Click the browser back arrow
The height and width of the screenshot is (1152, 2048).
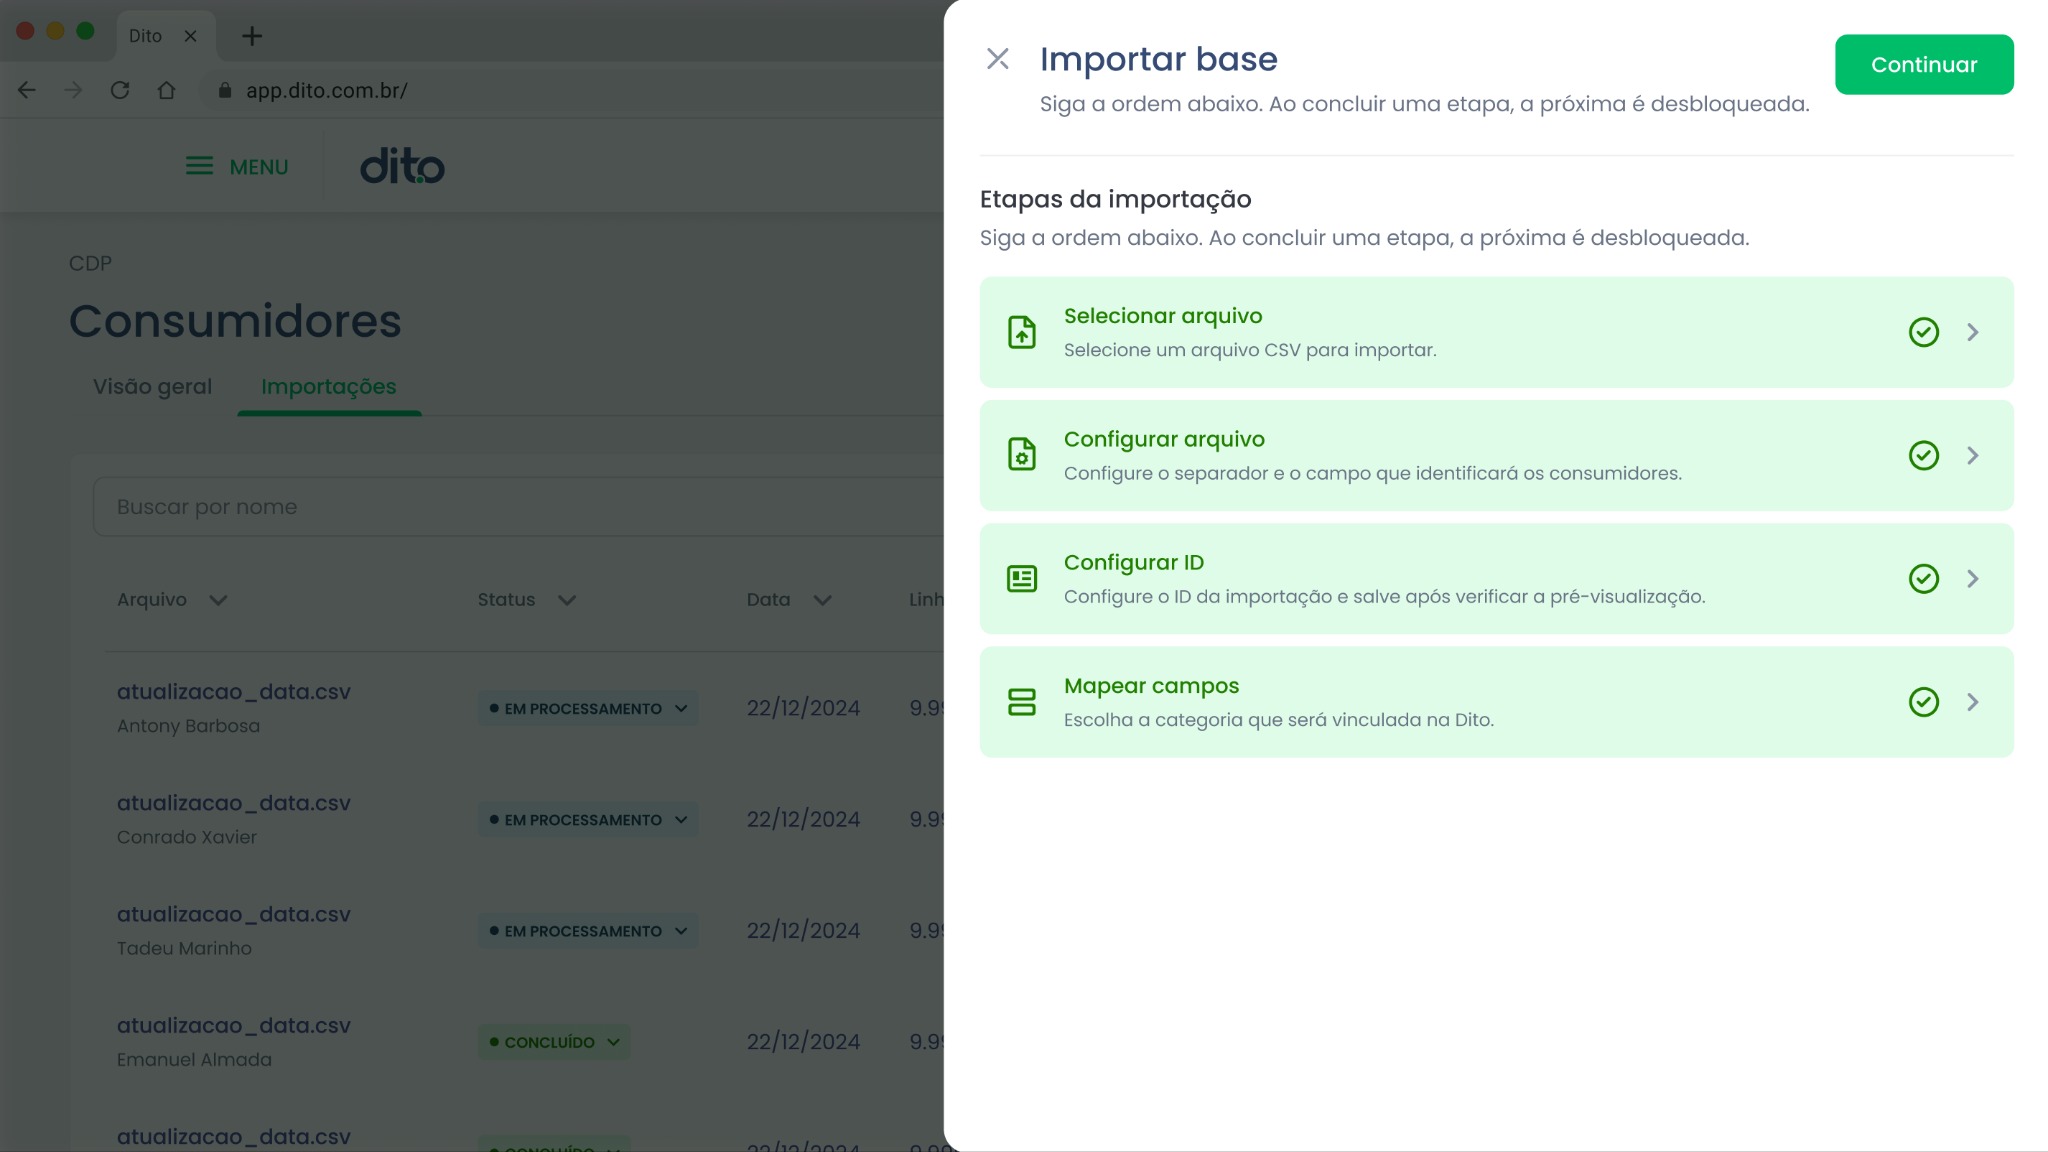[x=27, y=90]
